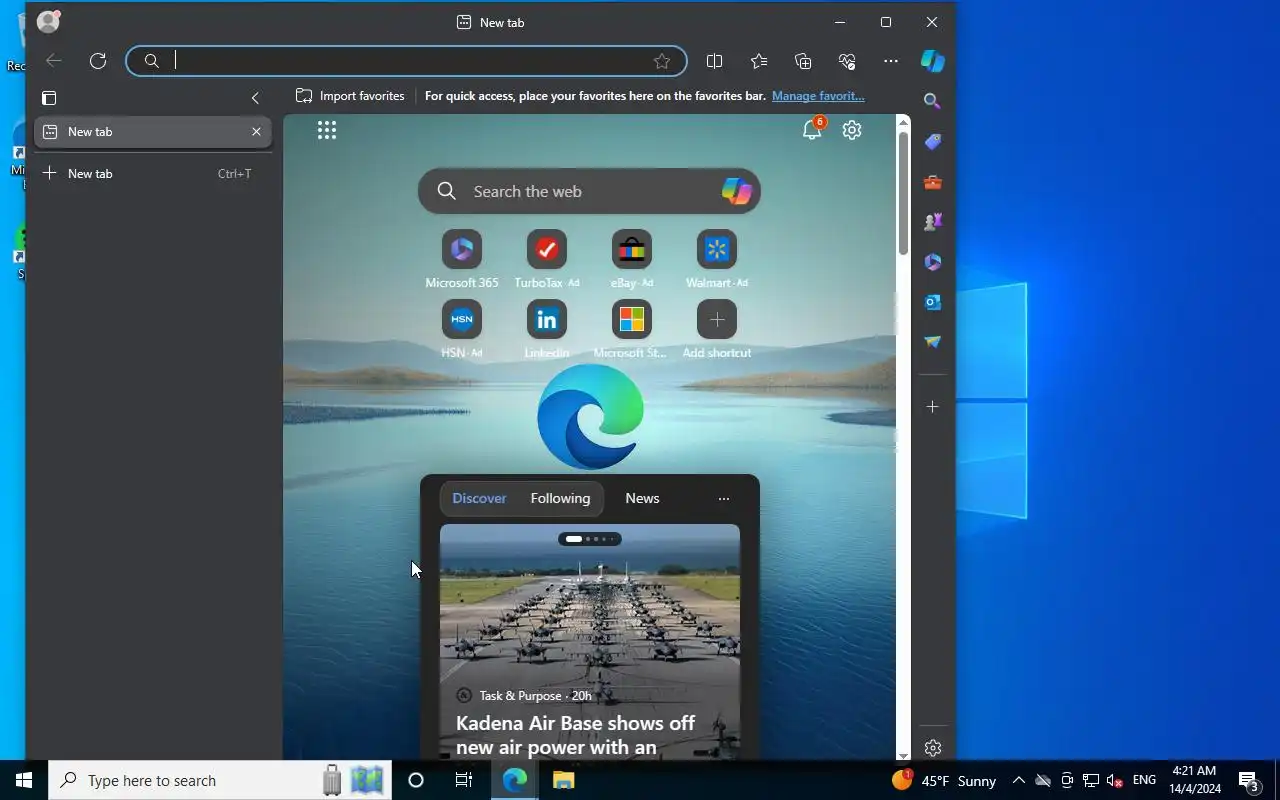Open page settings gear
The width and height of the screenshot is (1280, 800).
[x=852, y=130]
